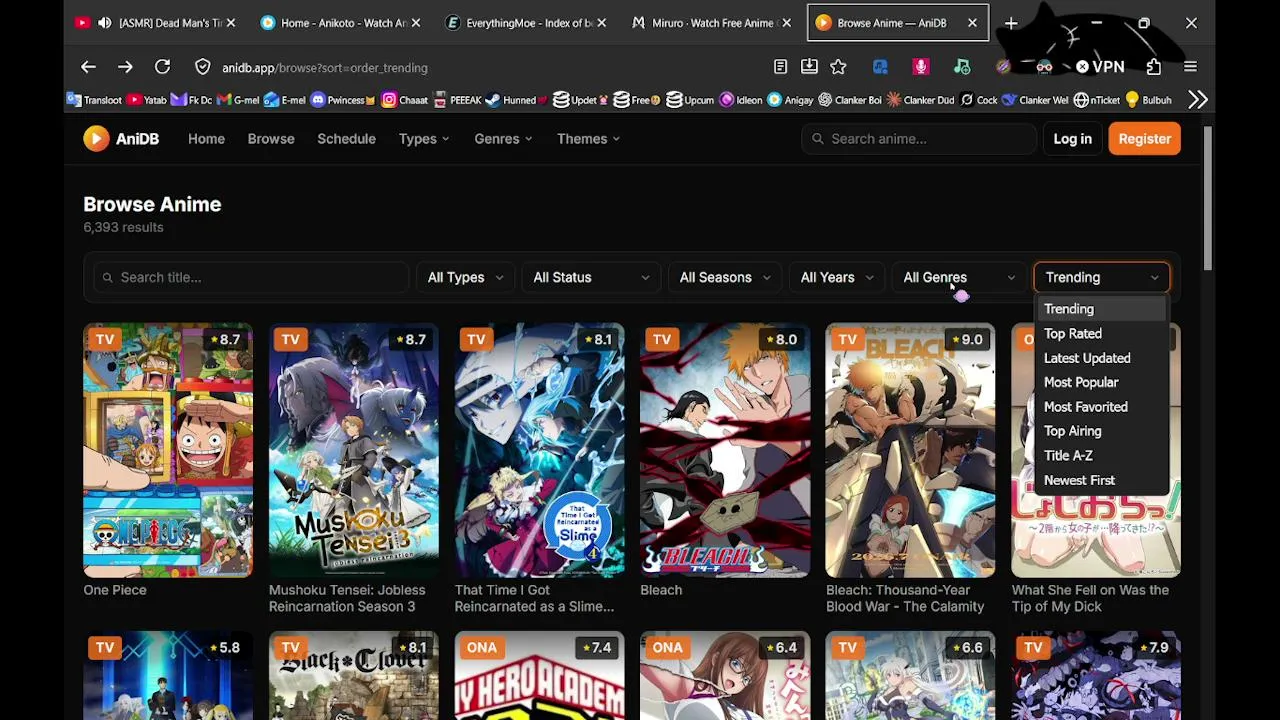Image resolution: width=1280 pixels, height=720 pixels.
Task: Go forward to the next page
Action: click(x=125, y=67)
